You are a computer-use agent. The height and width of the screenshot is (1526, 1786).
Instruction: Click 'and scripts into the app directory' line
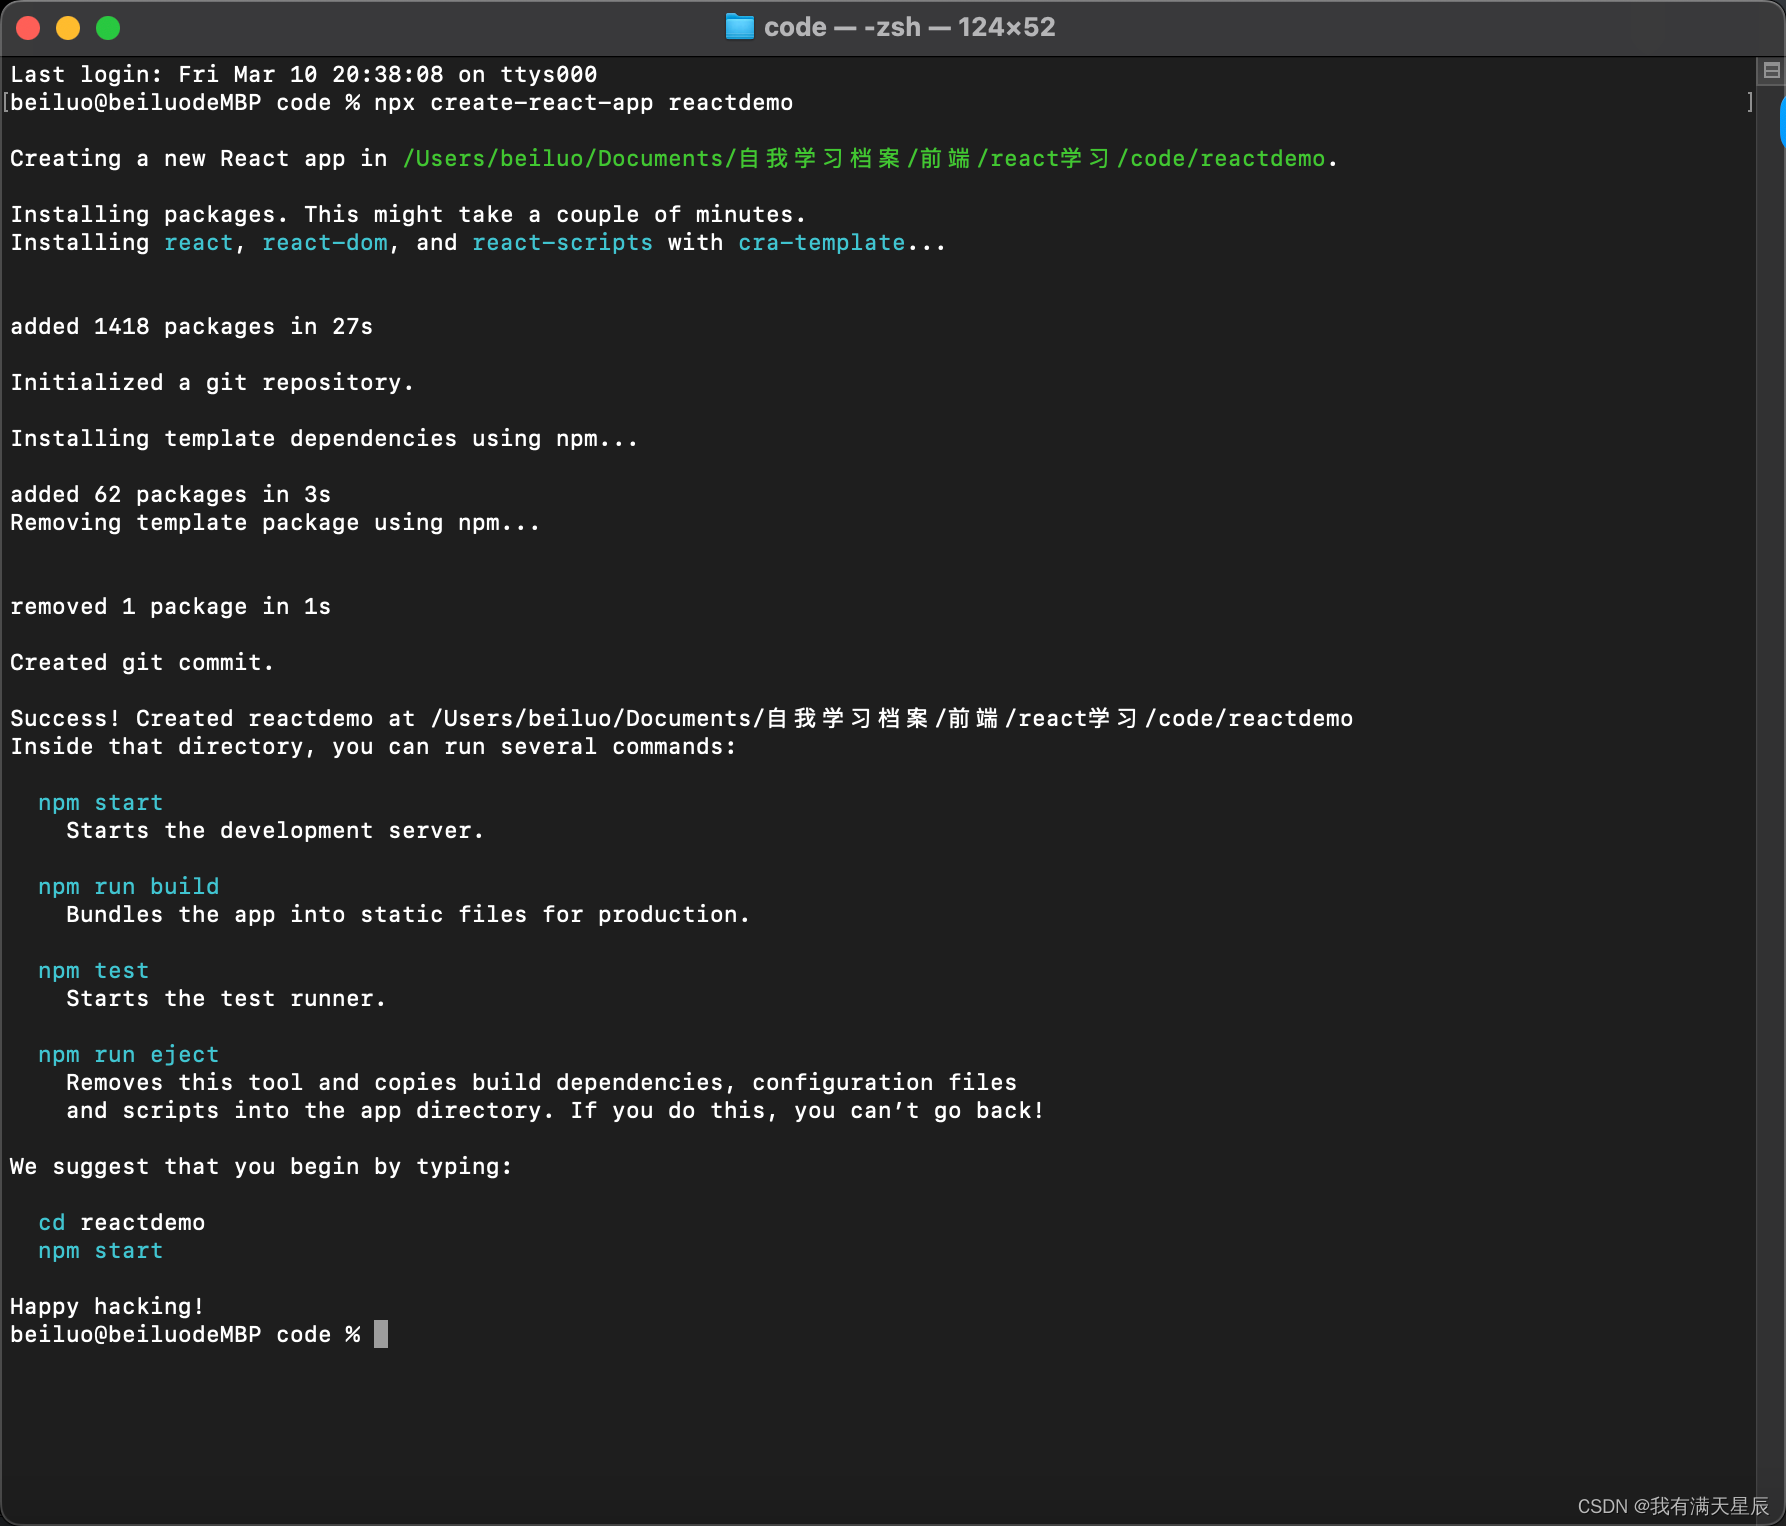coord(555,1111)
